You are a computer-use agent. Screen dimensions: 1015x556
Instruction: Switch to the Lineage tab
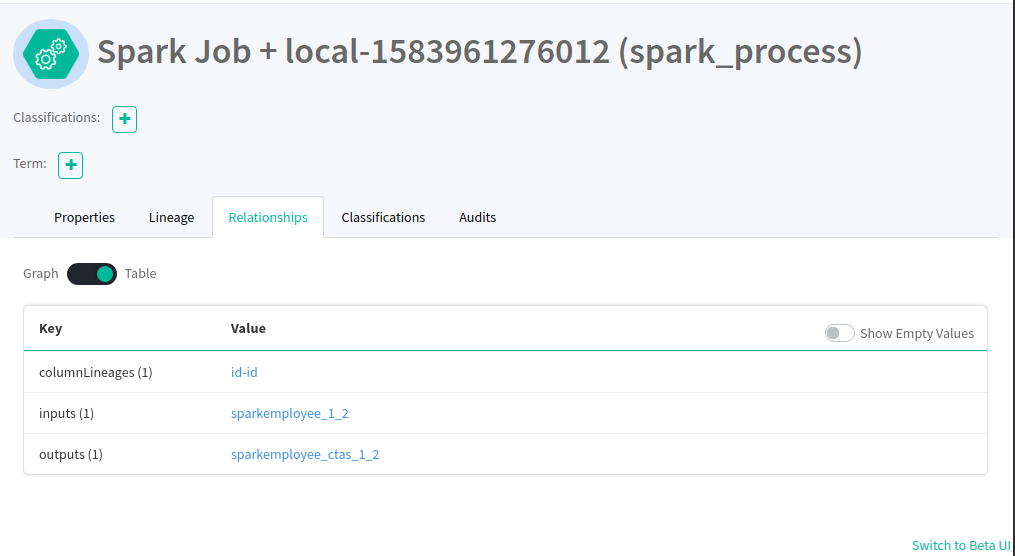[x=172, y=217]
